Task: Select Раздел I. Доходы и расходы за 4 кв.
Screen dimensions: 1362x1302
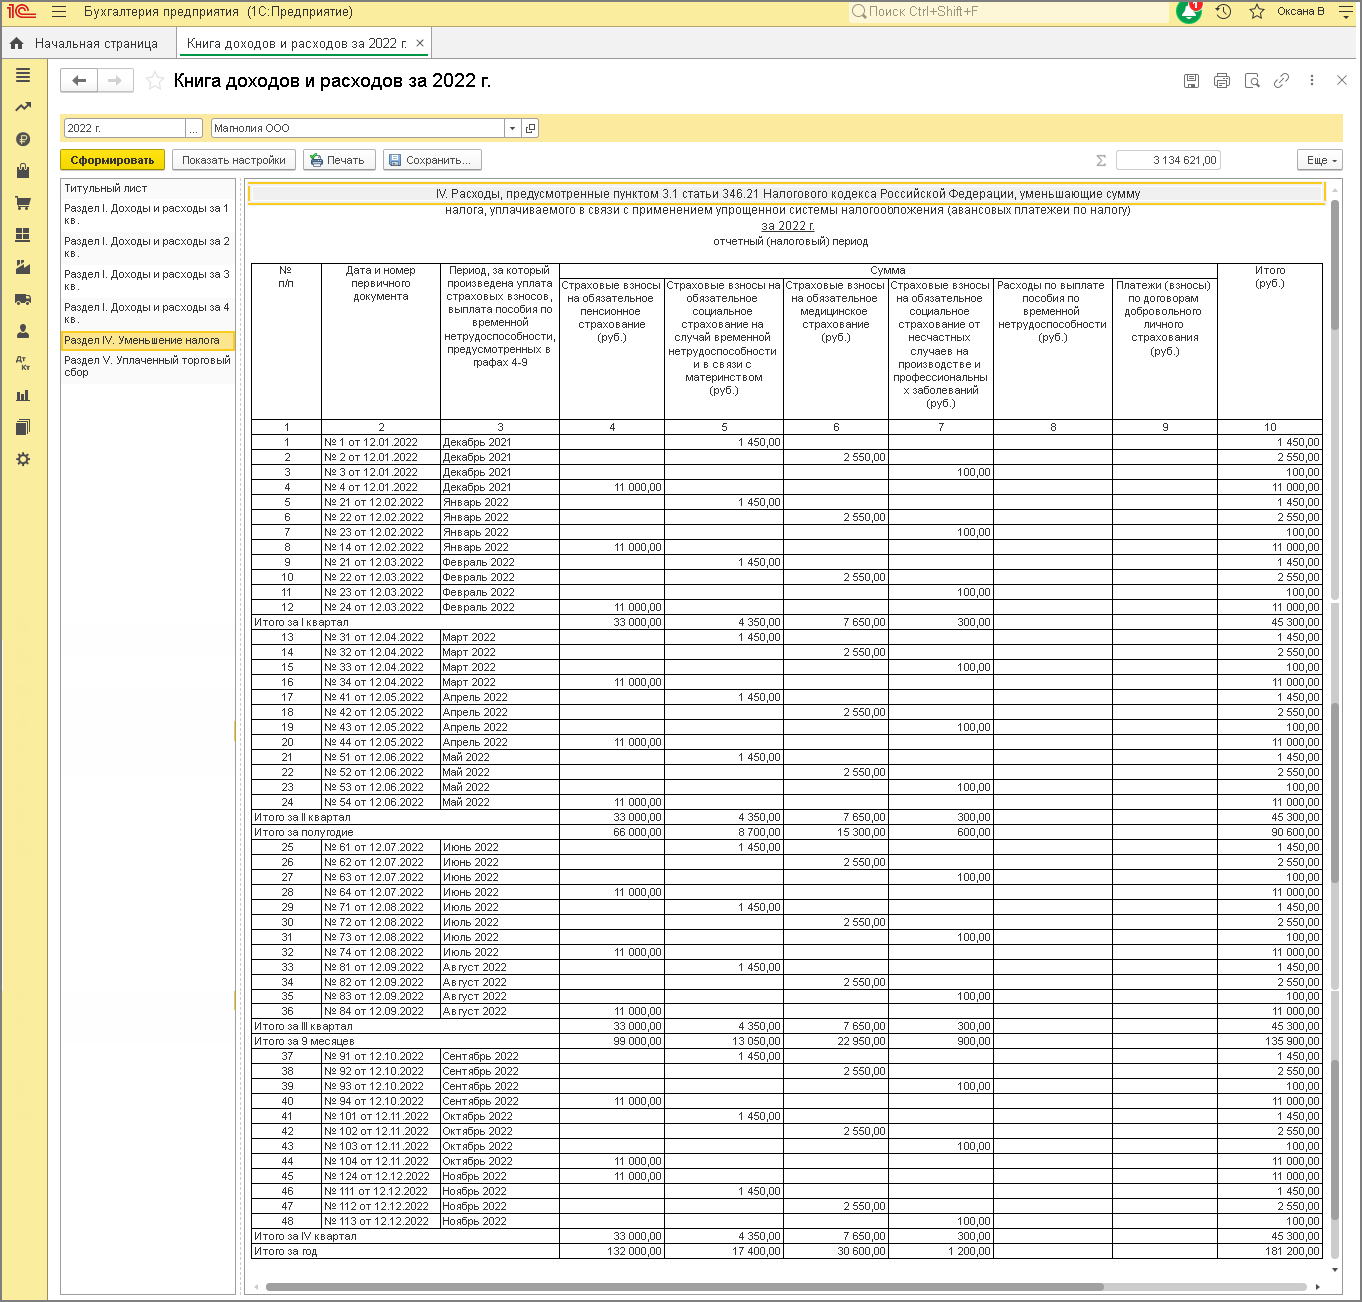Action: 147,313
